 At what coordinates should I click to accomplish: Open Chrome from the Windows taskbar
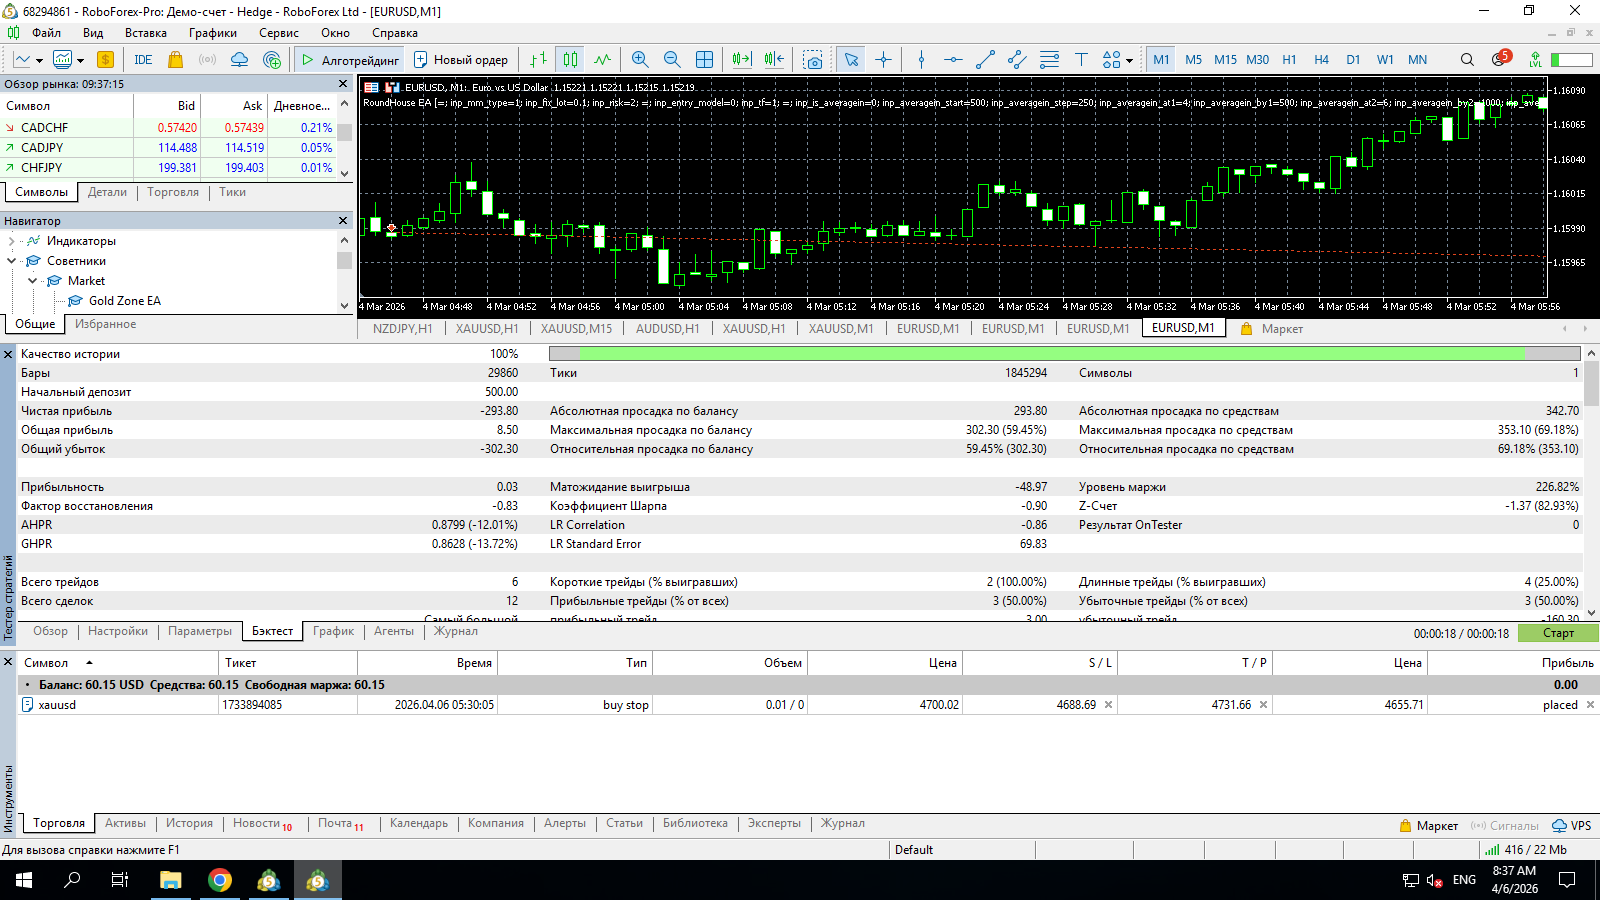220,880
